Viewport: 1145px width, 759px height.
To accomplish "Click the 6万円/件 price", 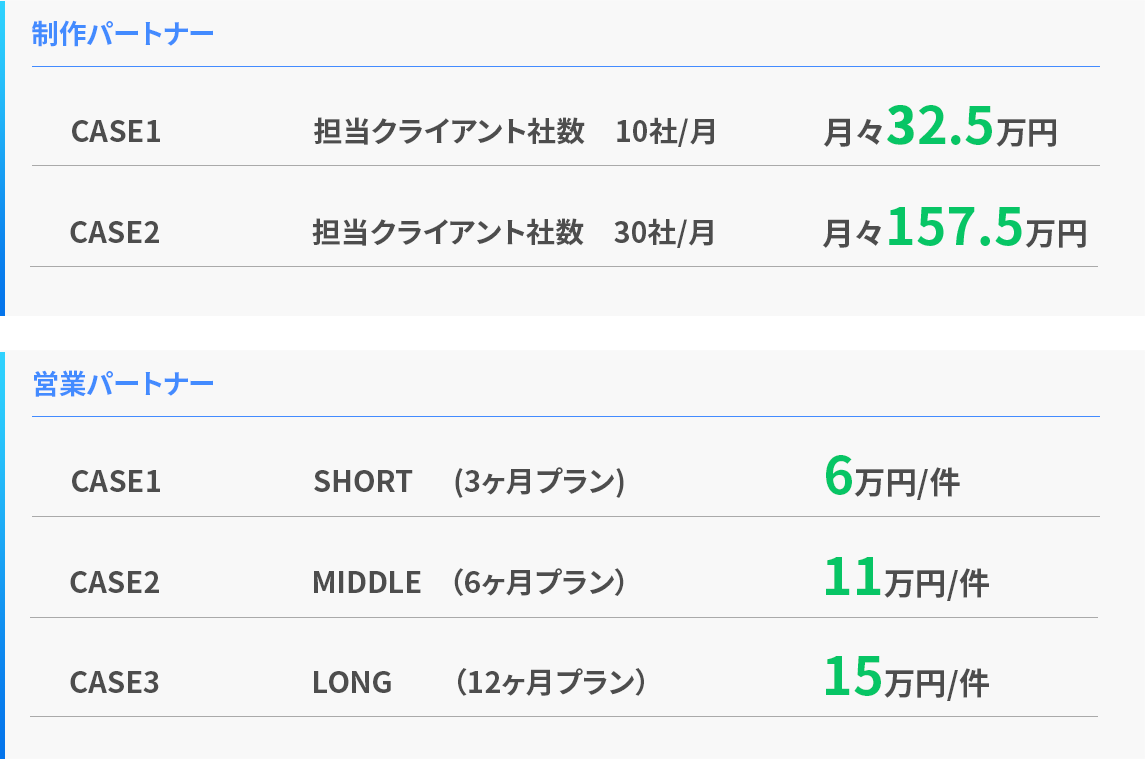I will click(x=892, y=479).
